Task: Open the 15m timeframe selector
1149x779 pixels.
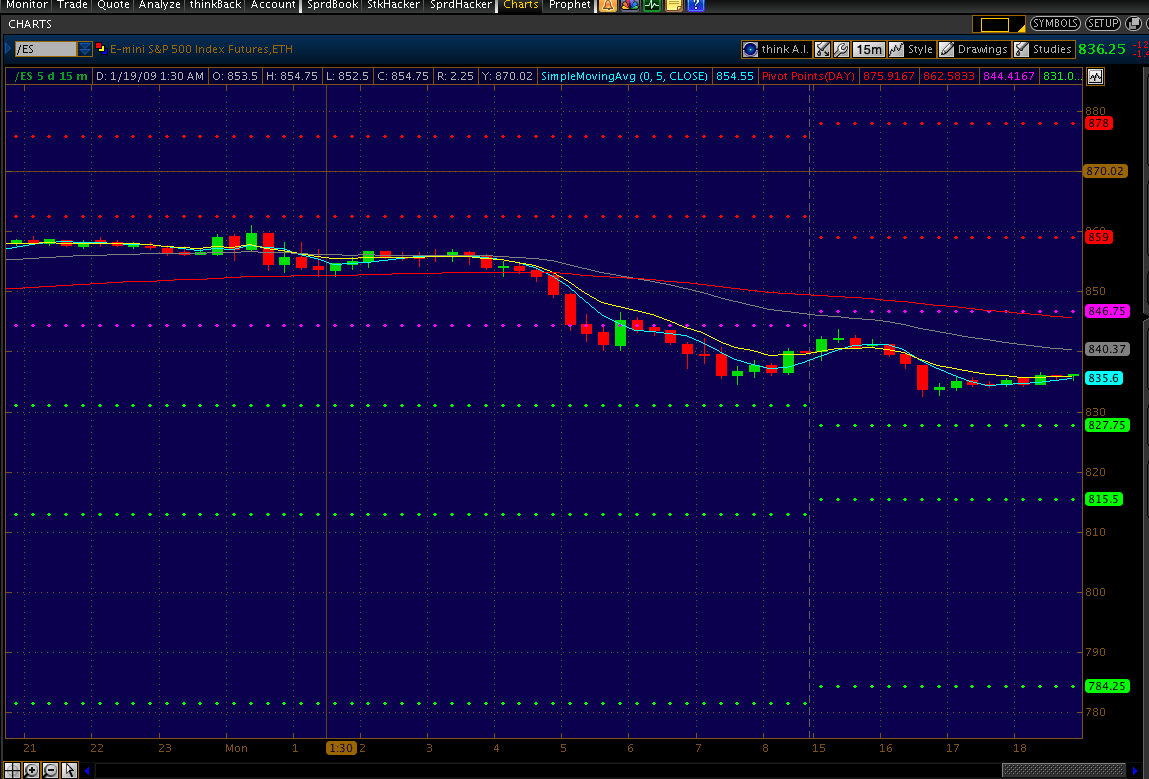Action: pos(869,49)
